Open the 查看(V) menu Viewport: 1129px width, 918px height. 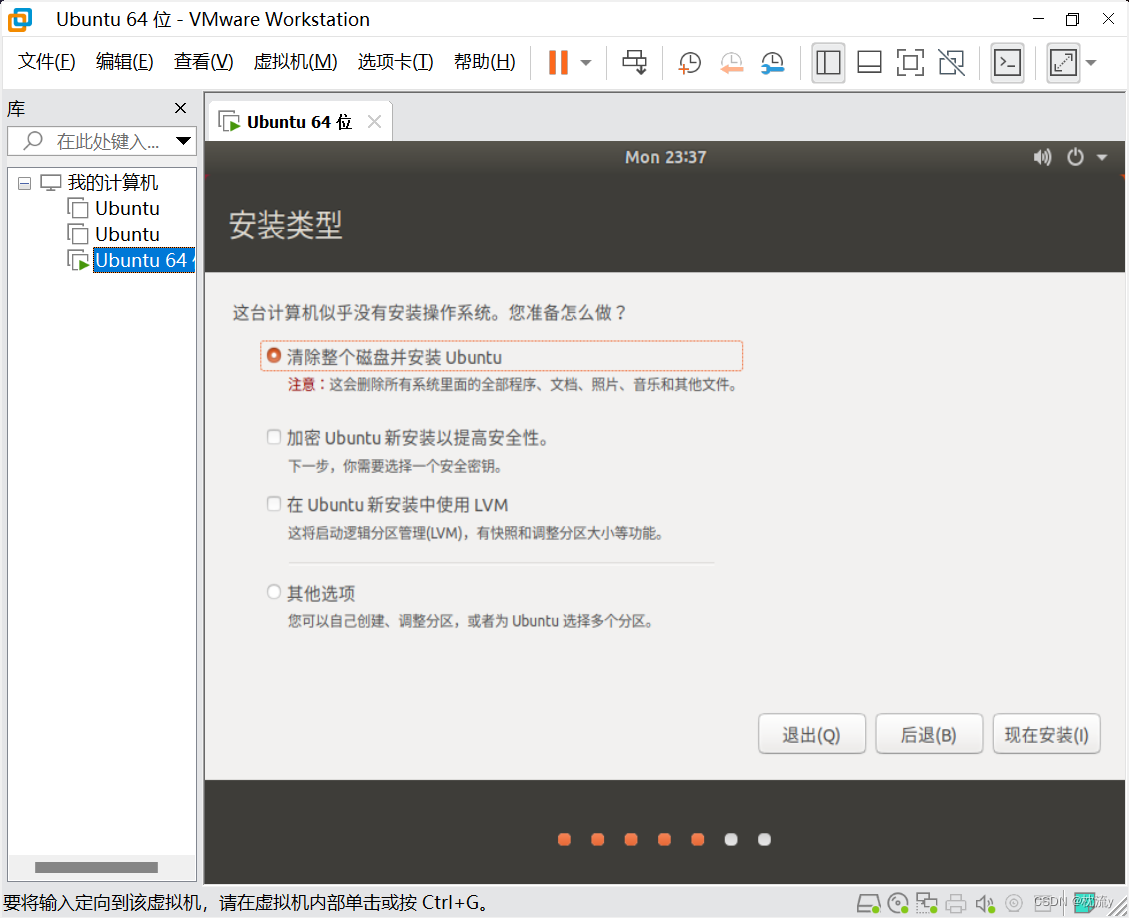click(204, 62)
